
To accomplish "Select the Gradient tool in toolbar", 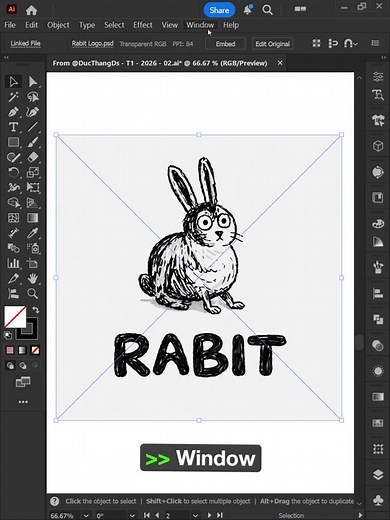I will click(x=33, y=218).
